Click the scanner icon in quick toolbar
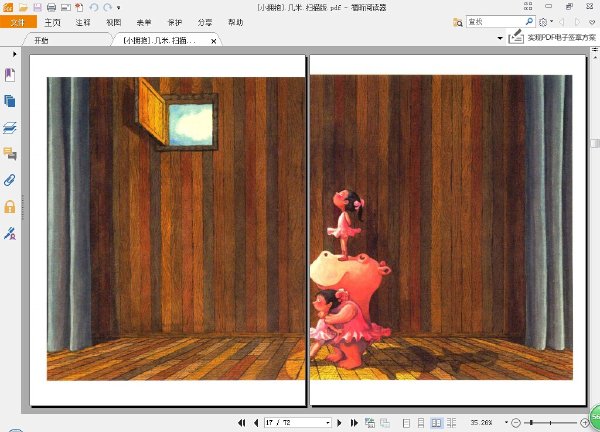This screenshot has height=432, width=600. tap(65, 7)
